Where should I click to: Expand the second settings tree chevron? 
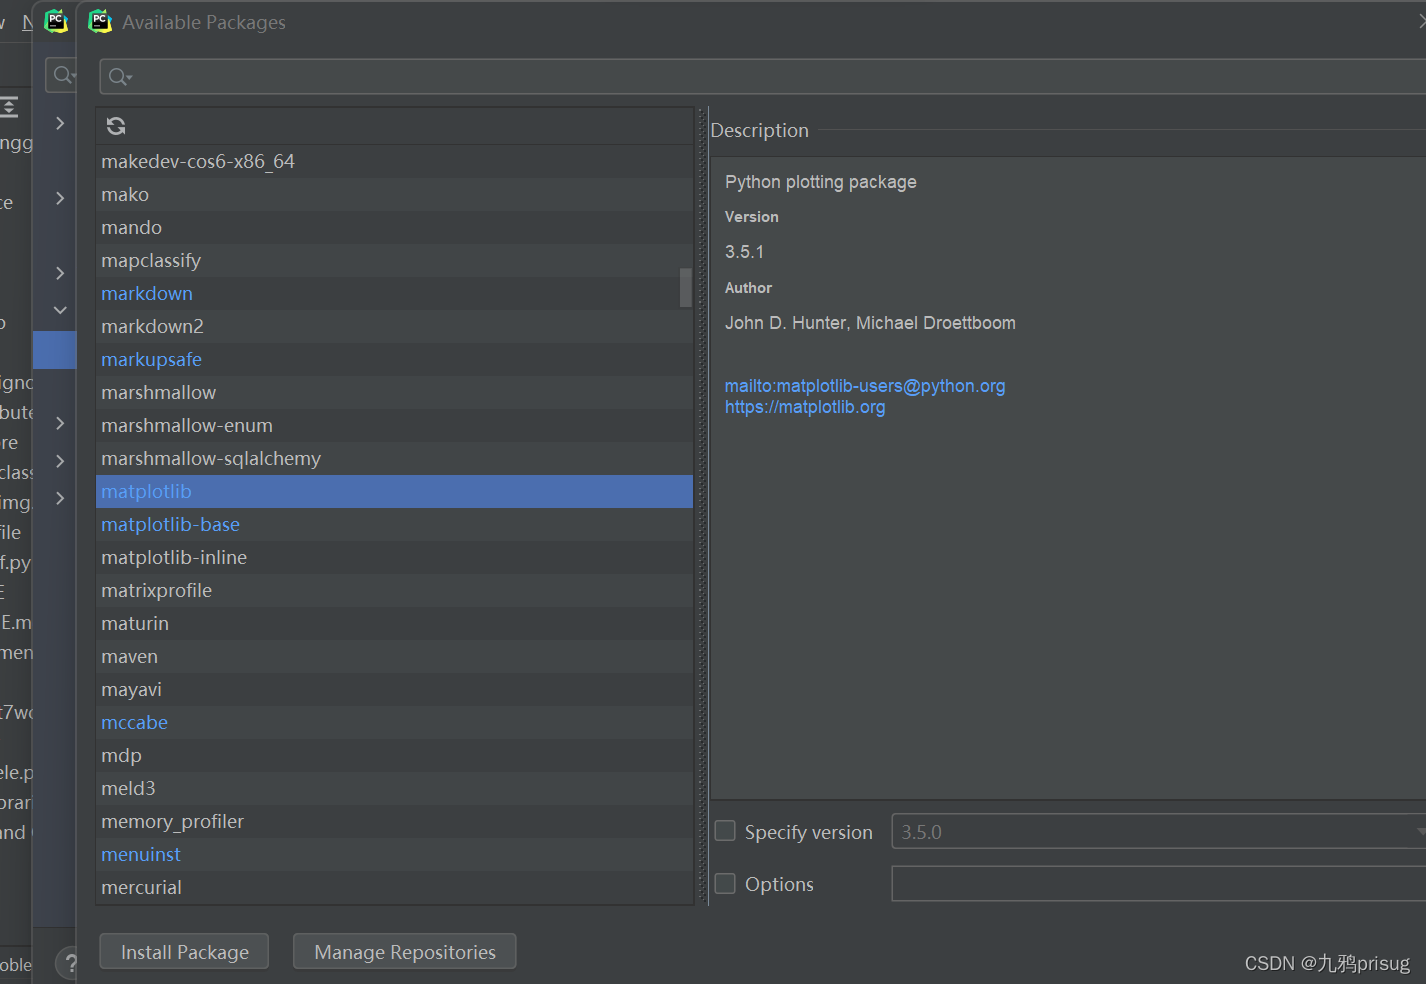(x=60, y=198)
